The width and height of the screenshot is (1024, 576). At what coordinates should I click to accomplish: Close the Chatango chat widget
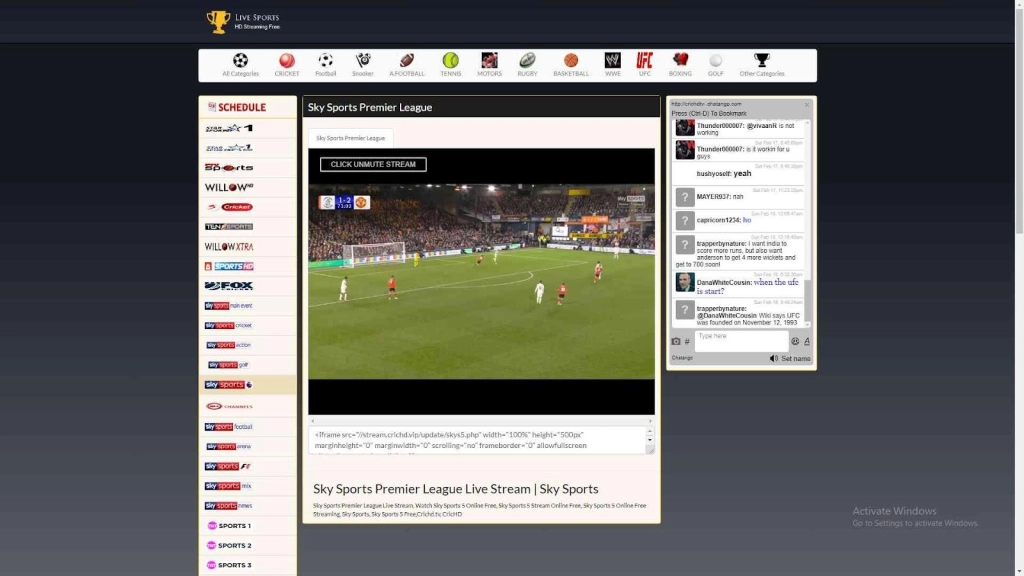807,104
